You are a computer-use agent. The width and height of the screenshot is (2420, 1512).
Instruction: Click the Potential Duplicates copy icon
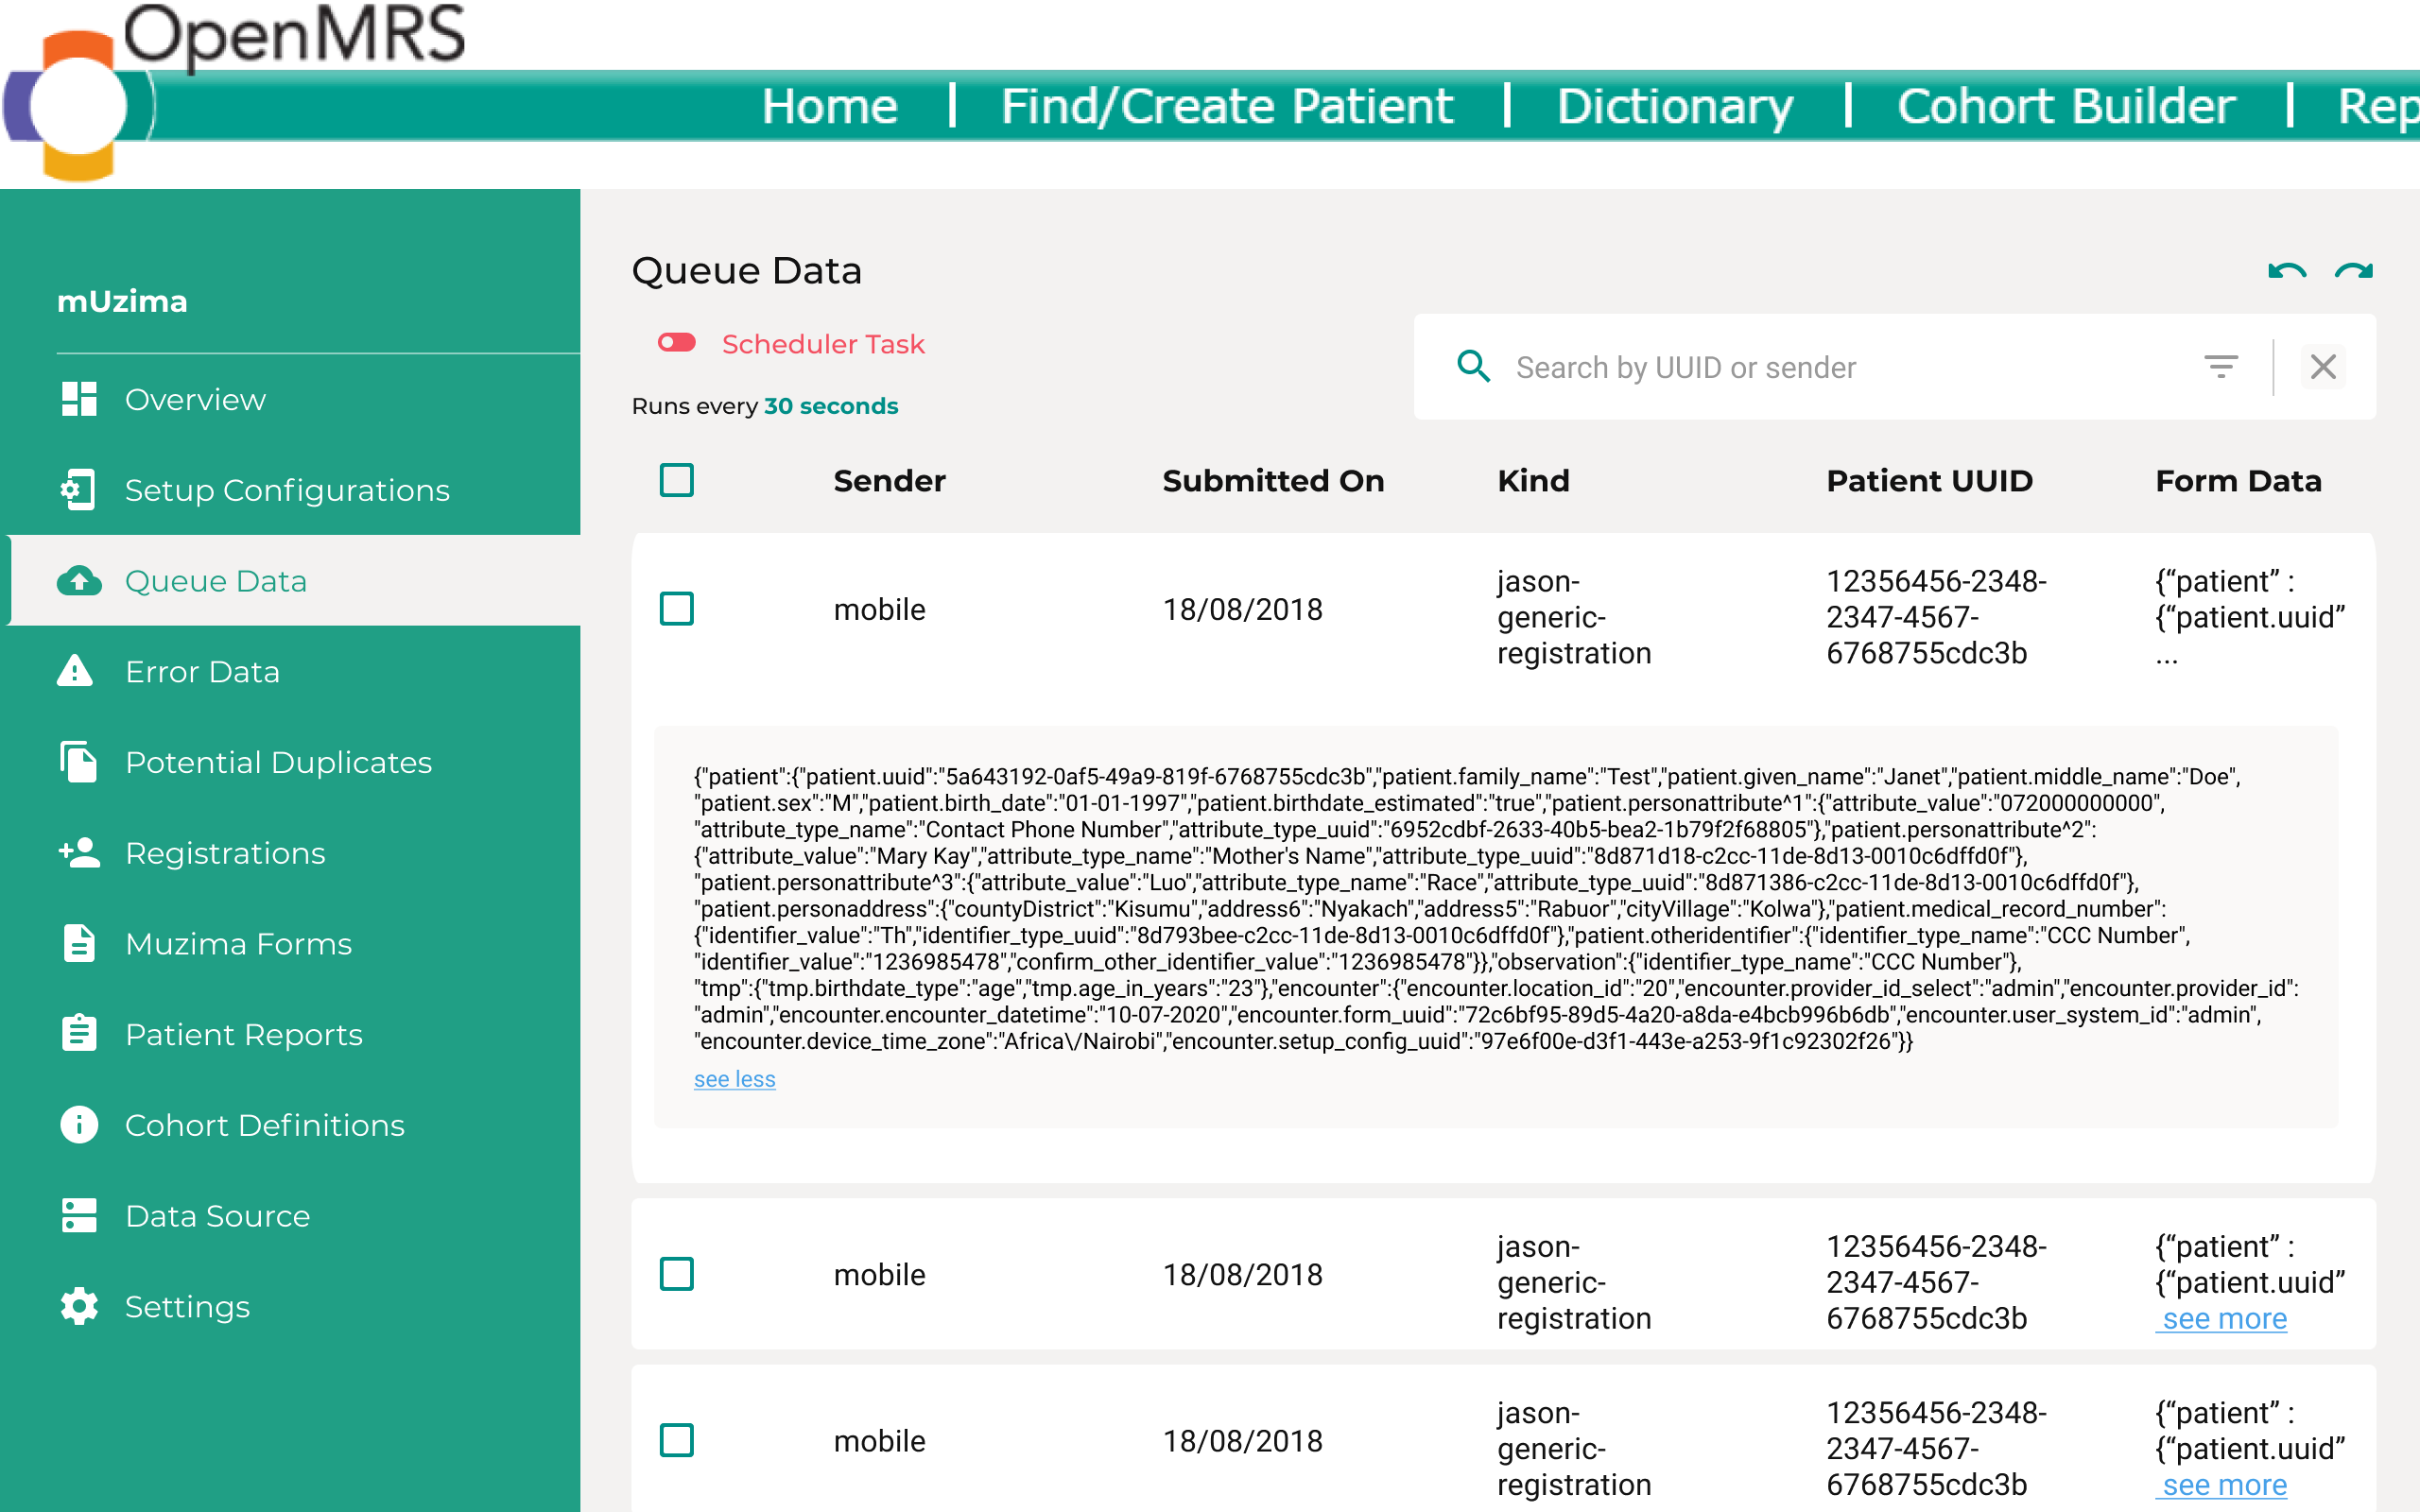(79, 762)
